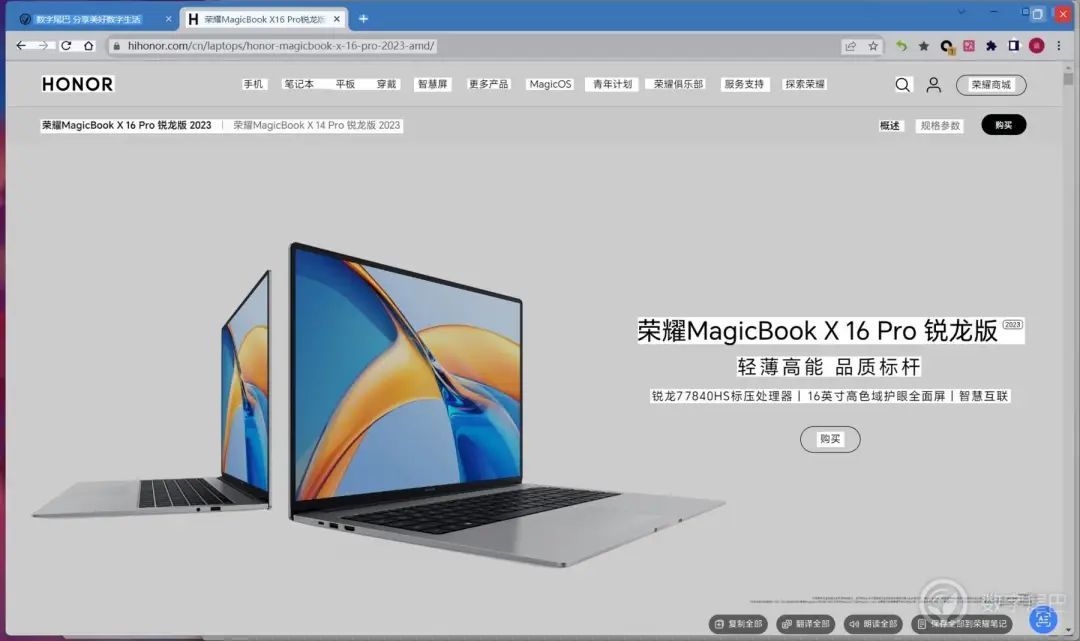Click the scrollbar down arrow
Viewport: 1080px width, 641px height.
(x=1068, y=629)
